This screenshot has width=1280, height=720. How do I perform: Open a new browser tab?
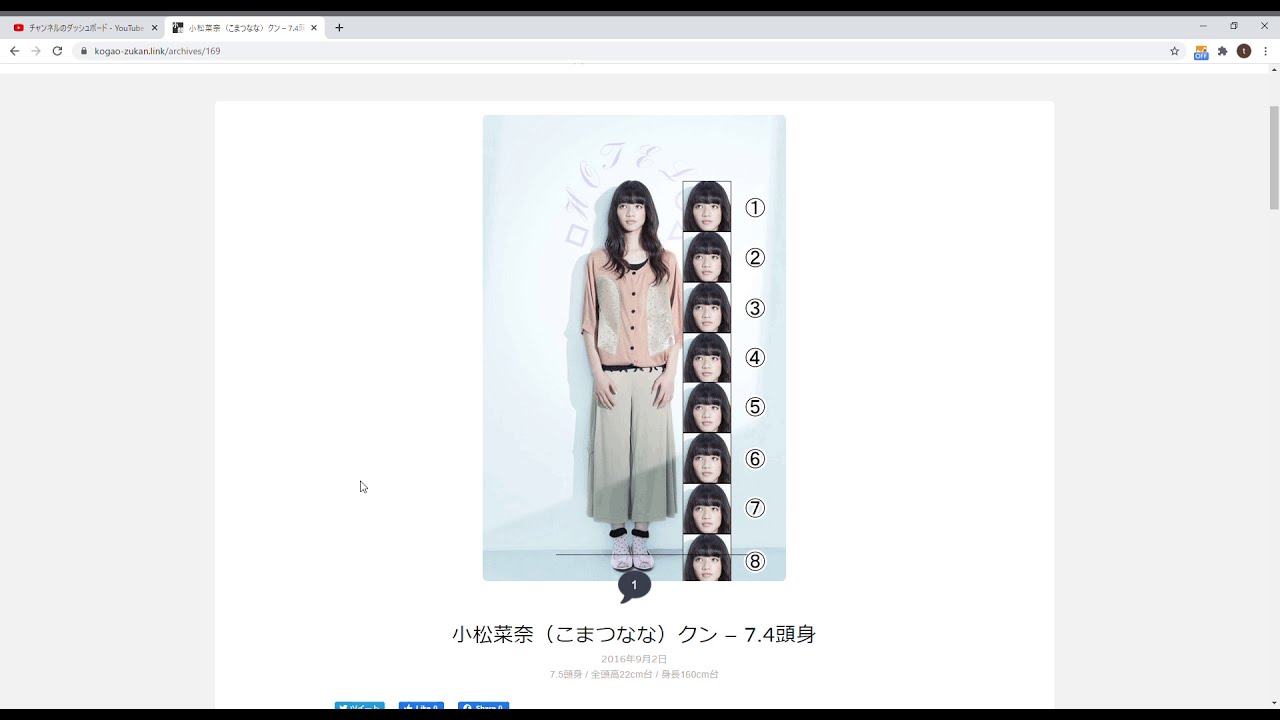coord(339,27)
